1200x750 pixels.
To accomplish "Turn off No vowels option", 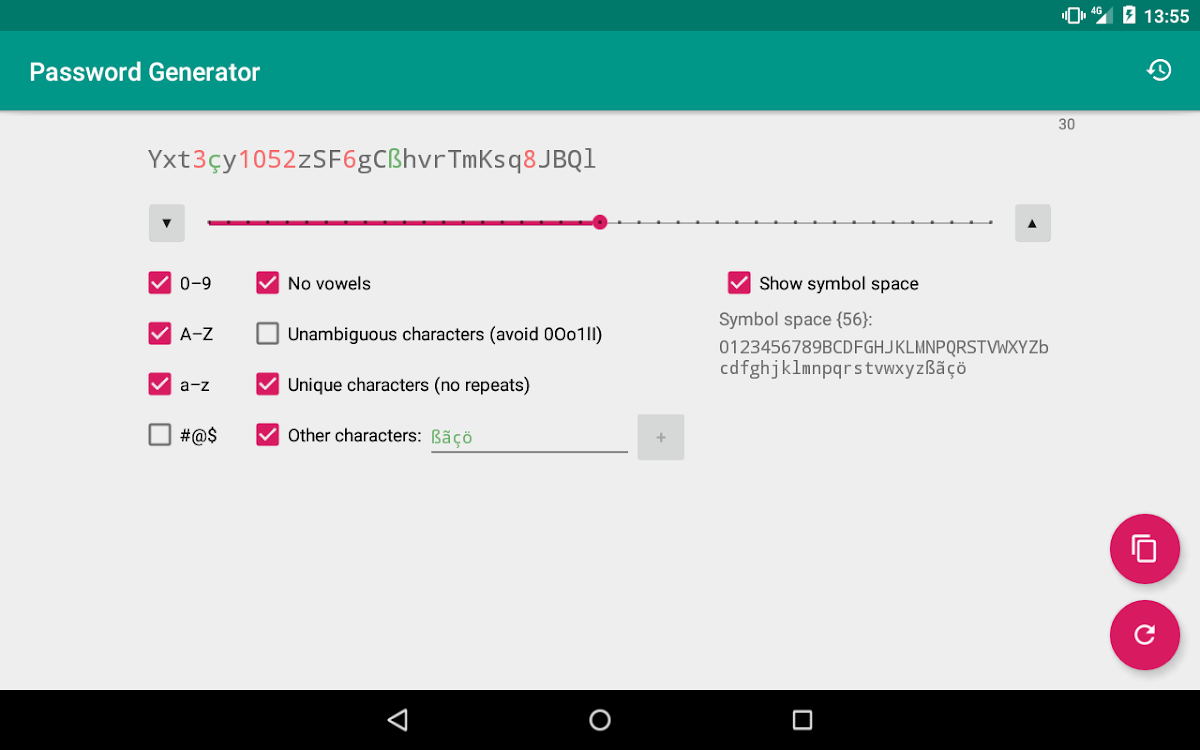I will (267, 283).
